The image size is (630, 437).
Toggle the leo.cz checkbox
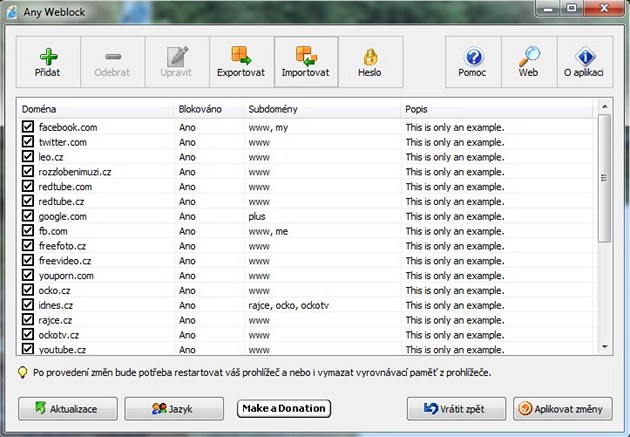click(28, 157)
